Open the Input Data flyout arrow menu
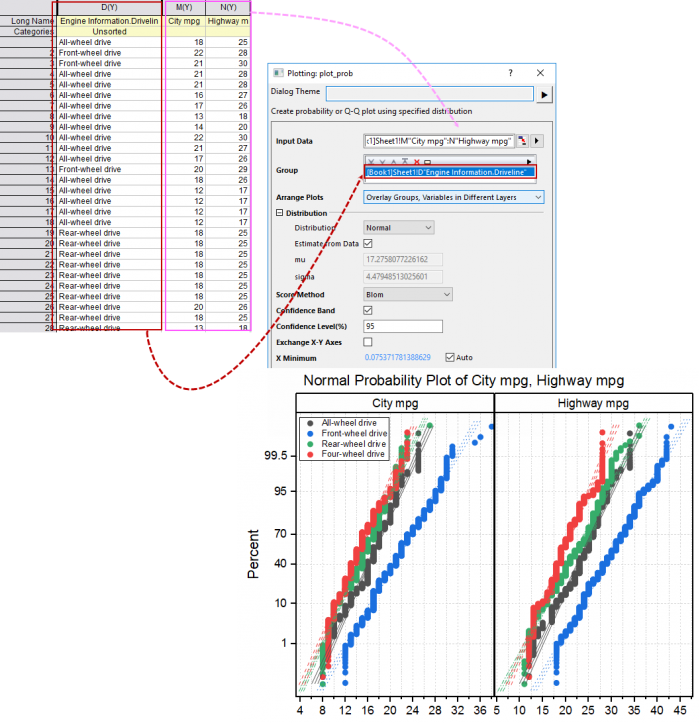The height and width of the screenshot is (723, 700). 536,141
